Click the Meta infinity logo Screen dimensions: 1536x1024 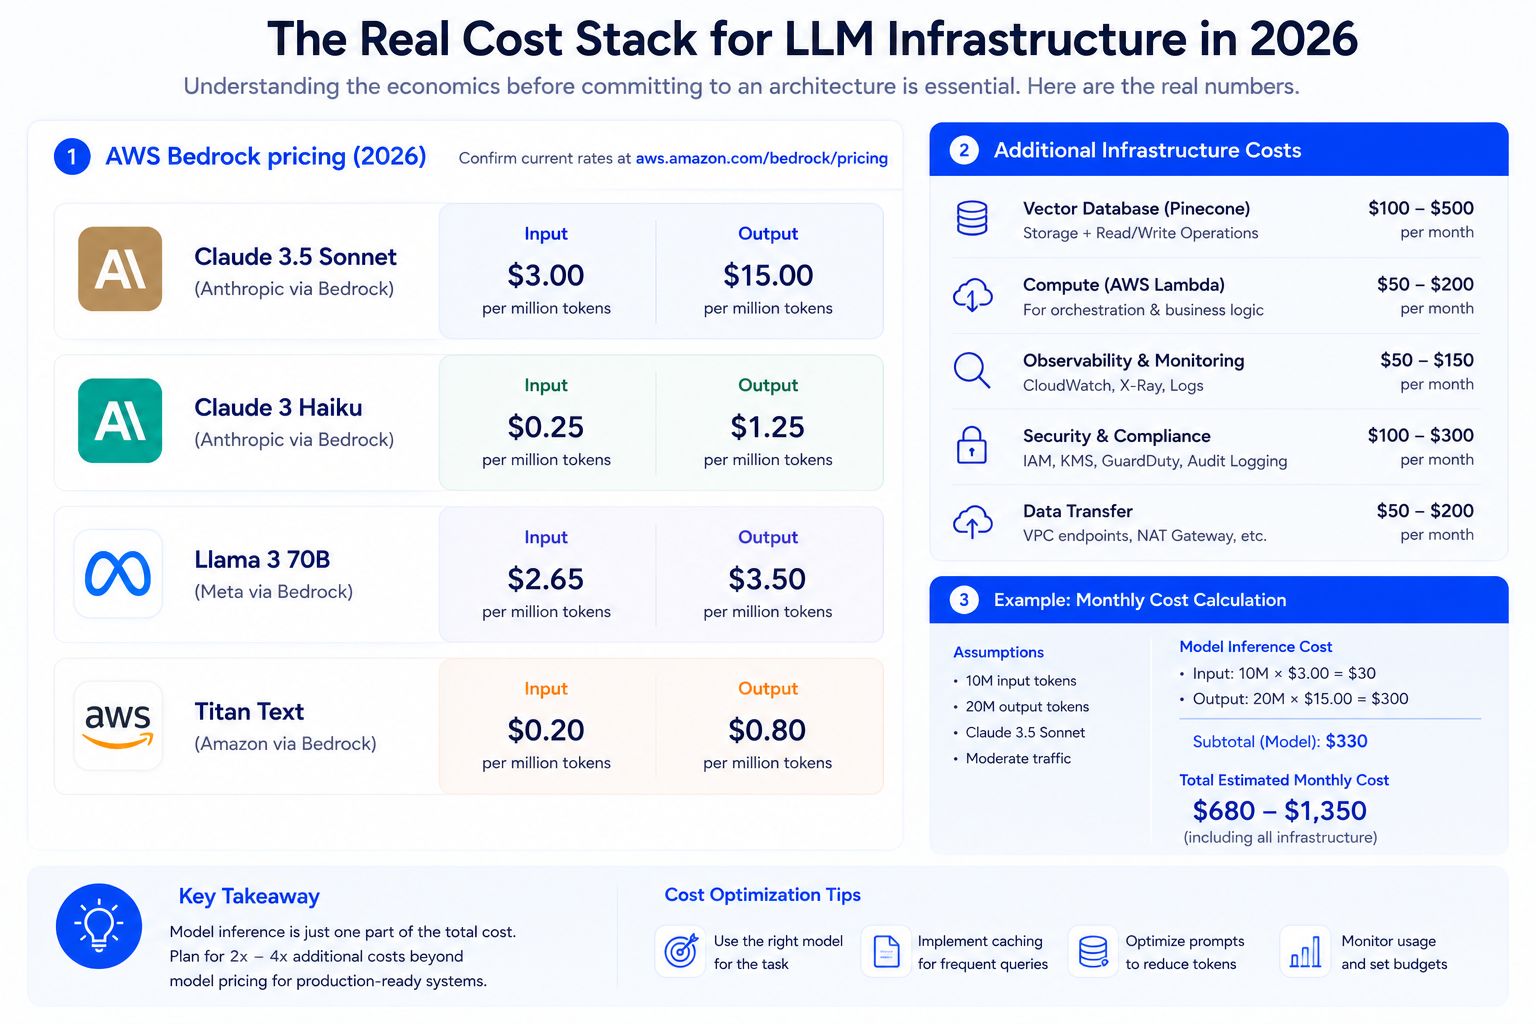118,574
